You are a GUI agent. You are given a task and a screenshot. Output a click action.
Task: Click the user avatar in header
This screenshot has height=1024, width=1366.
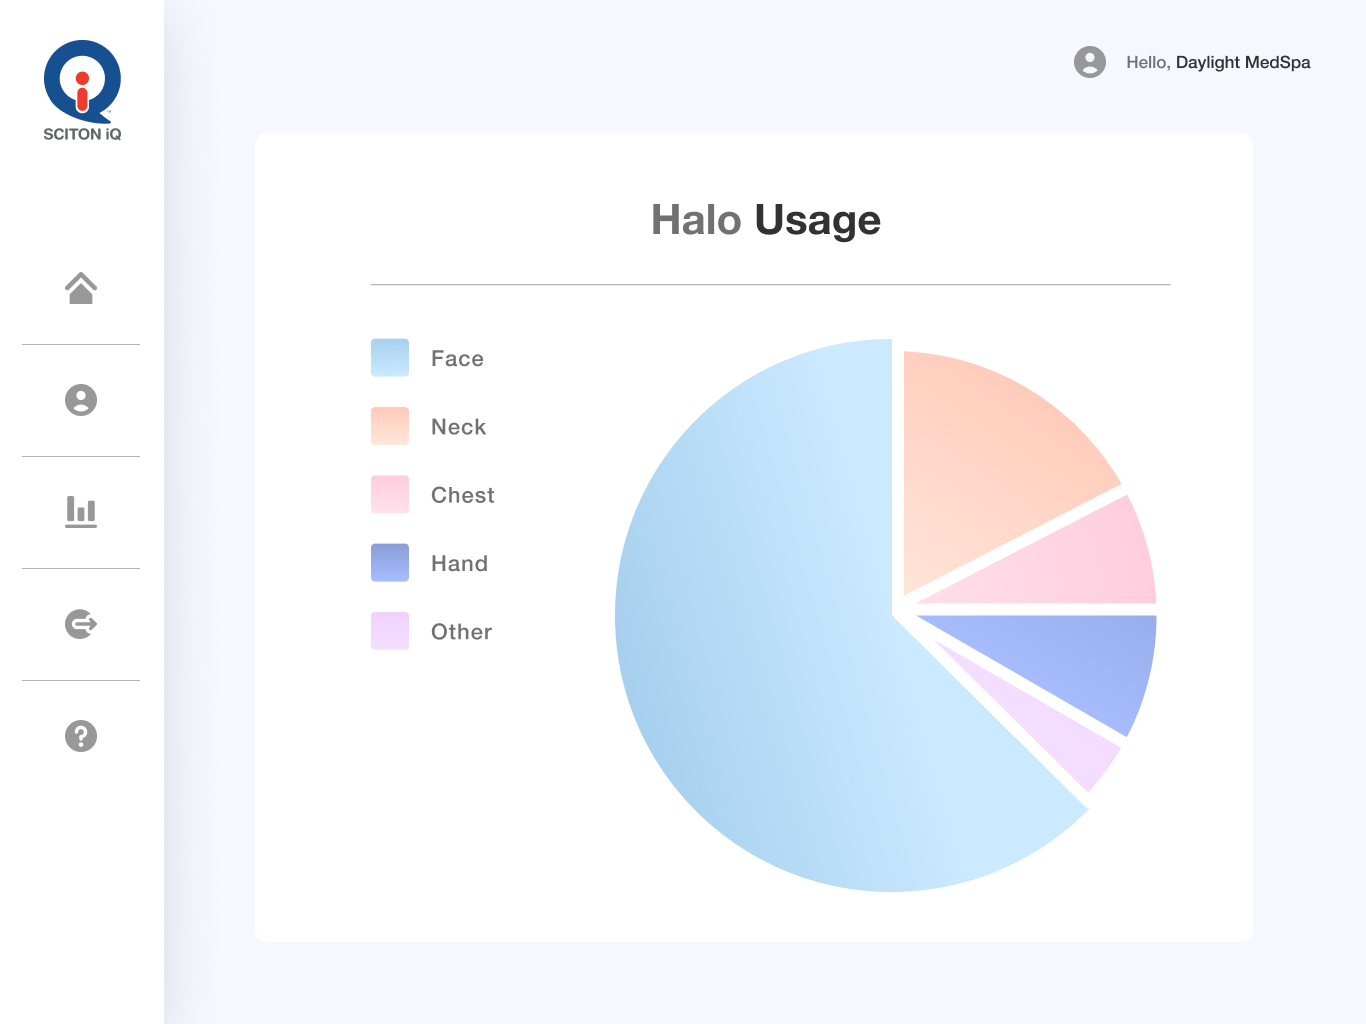coord(1089,62)
